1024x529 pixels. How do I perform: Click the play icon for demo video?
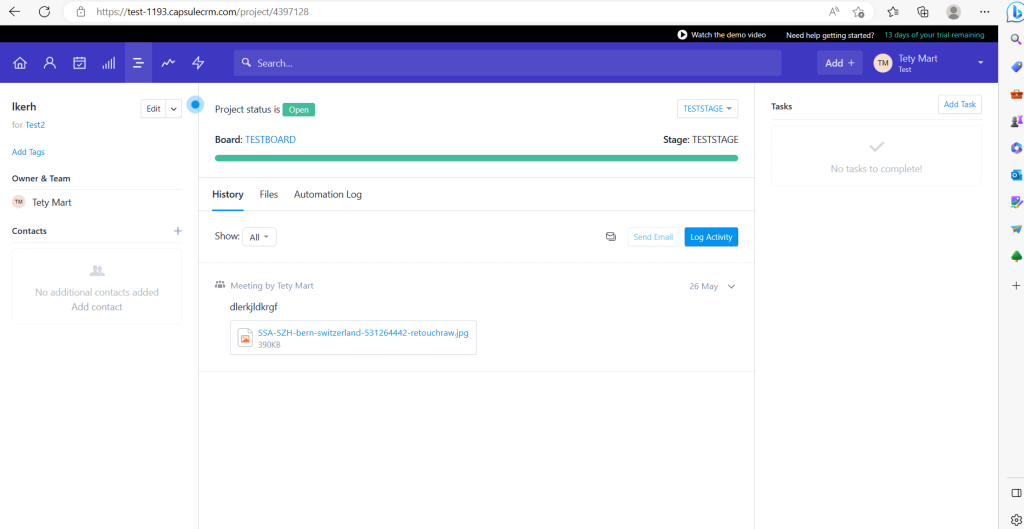(x=682, y=35)
